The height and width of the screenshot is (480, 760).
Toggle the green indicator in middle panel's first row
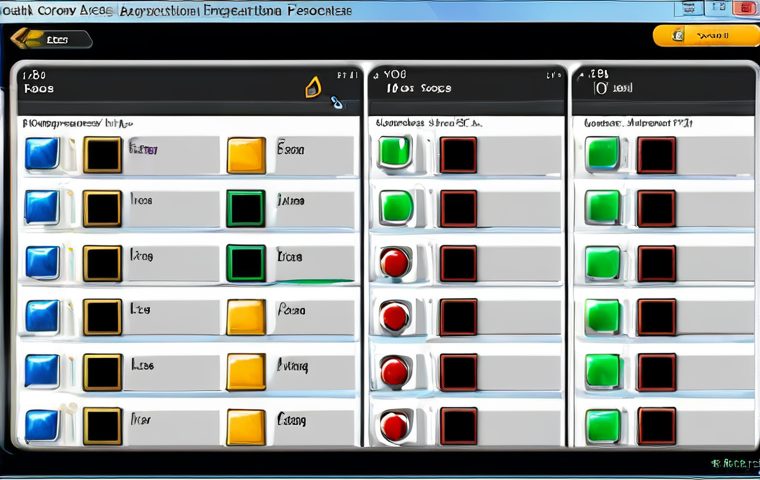pyautogui.click(x=395, y=154)
